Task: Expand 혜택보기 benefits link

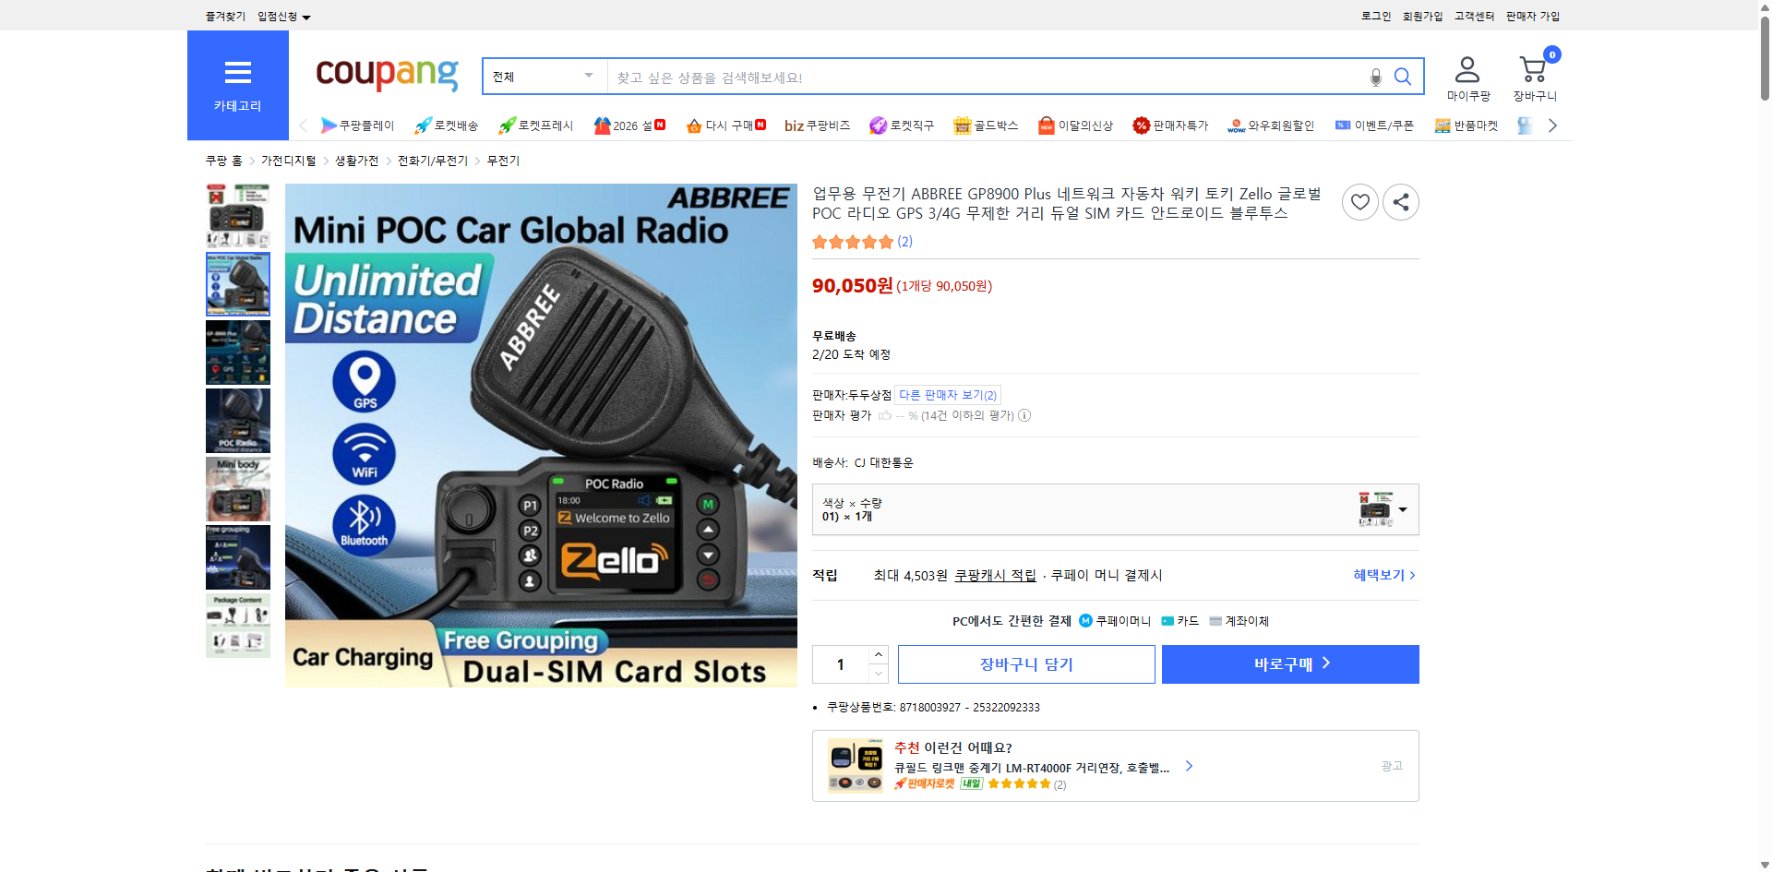Action: 1384,575
